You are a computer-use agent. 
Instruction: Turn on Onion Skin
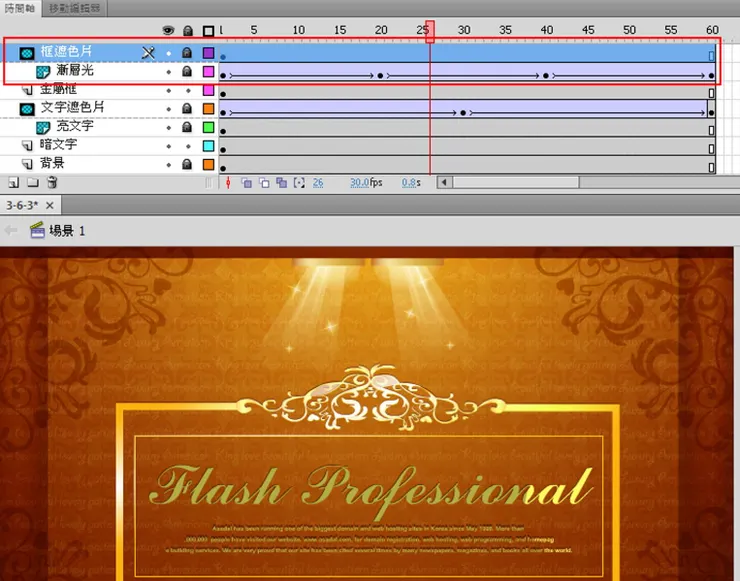point(246,183)
